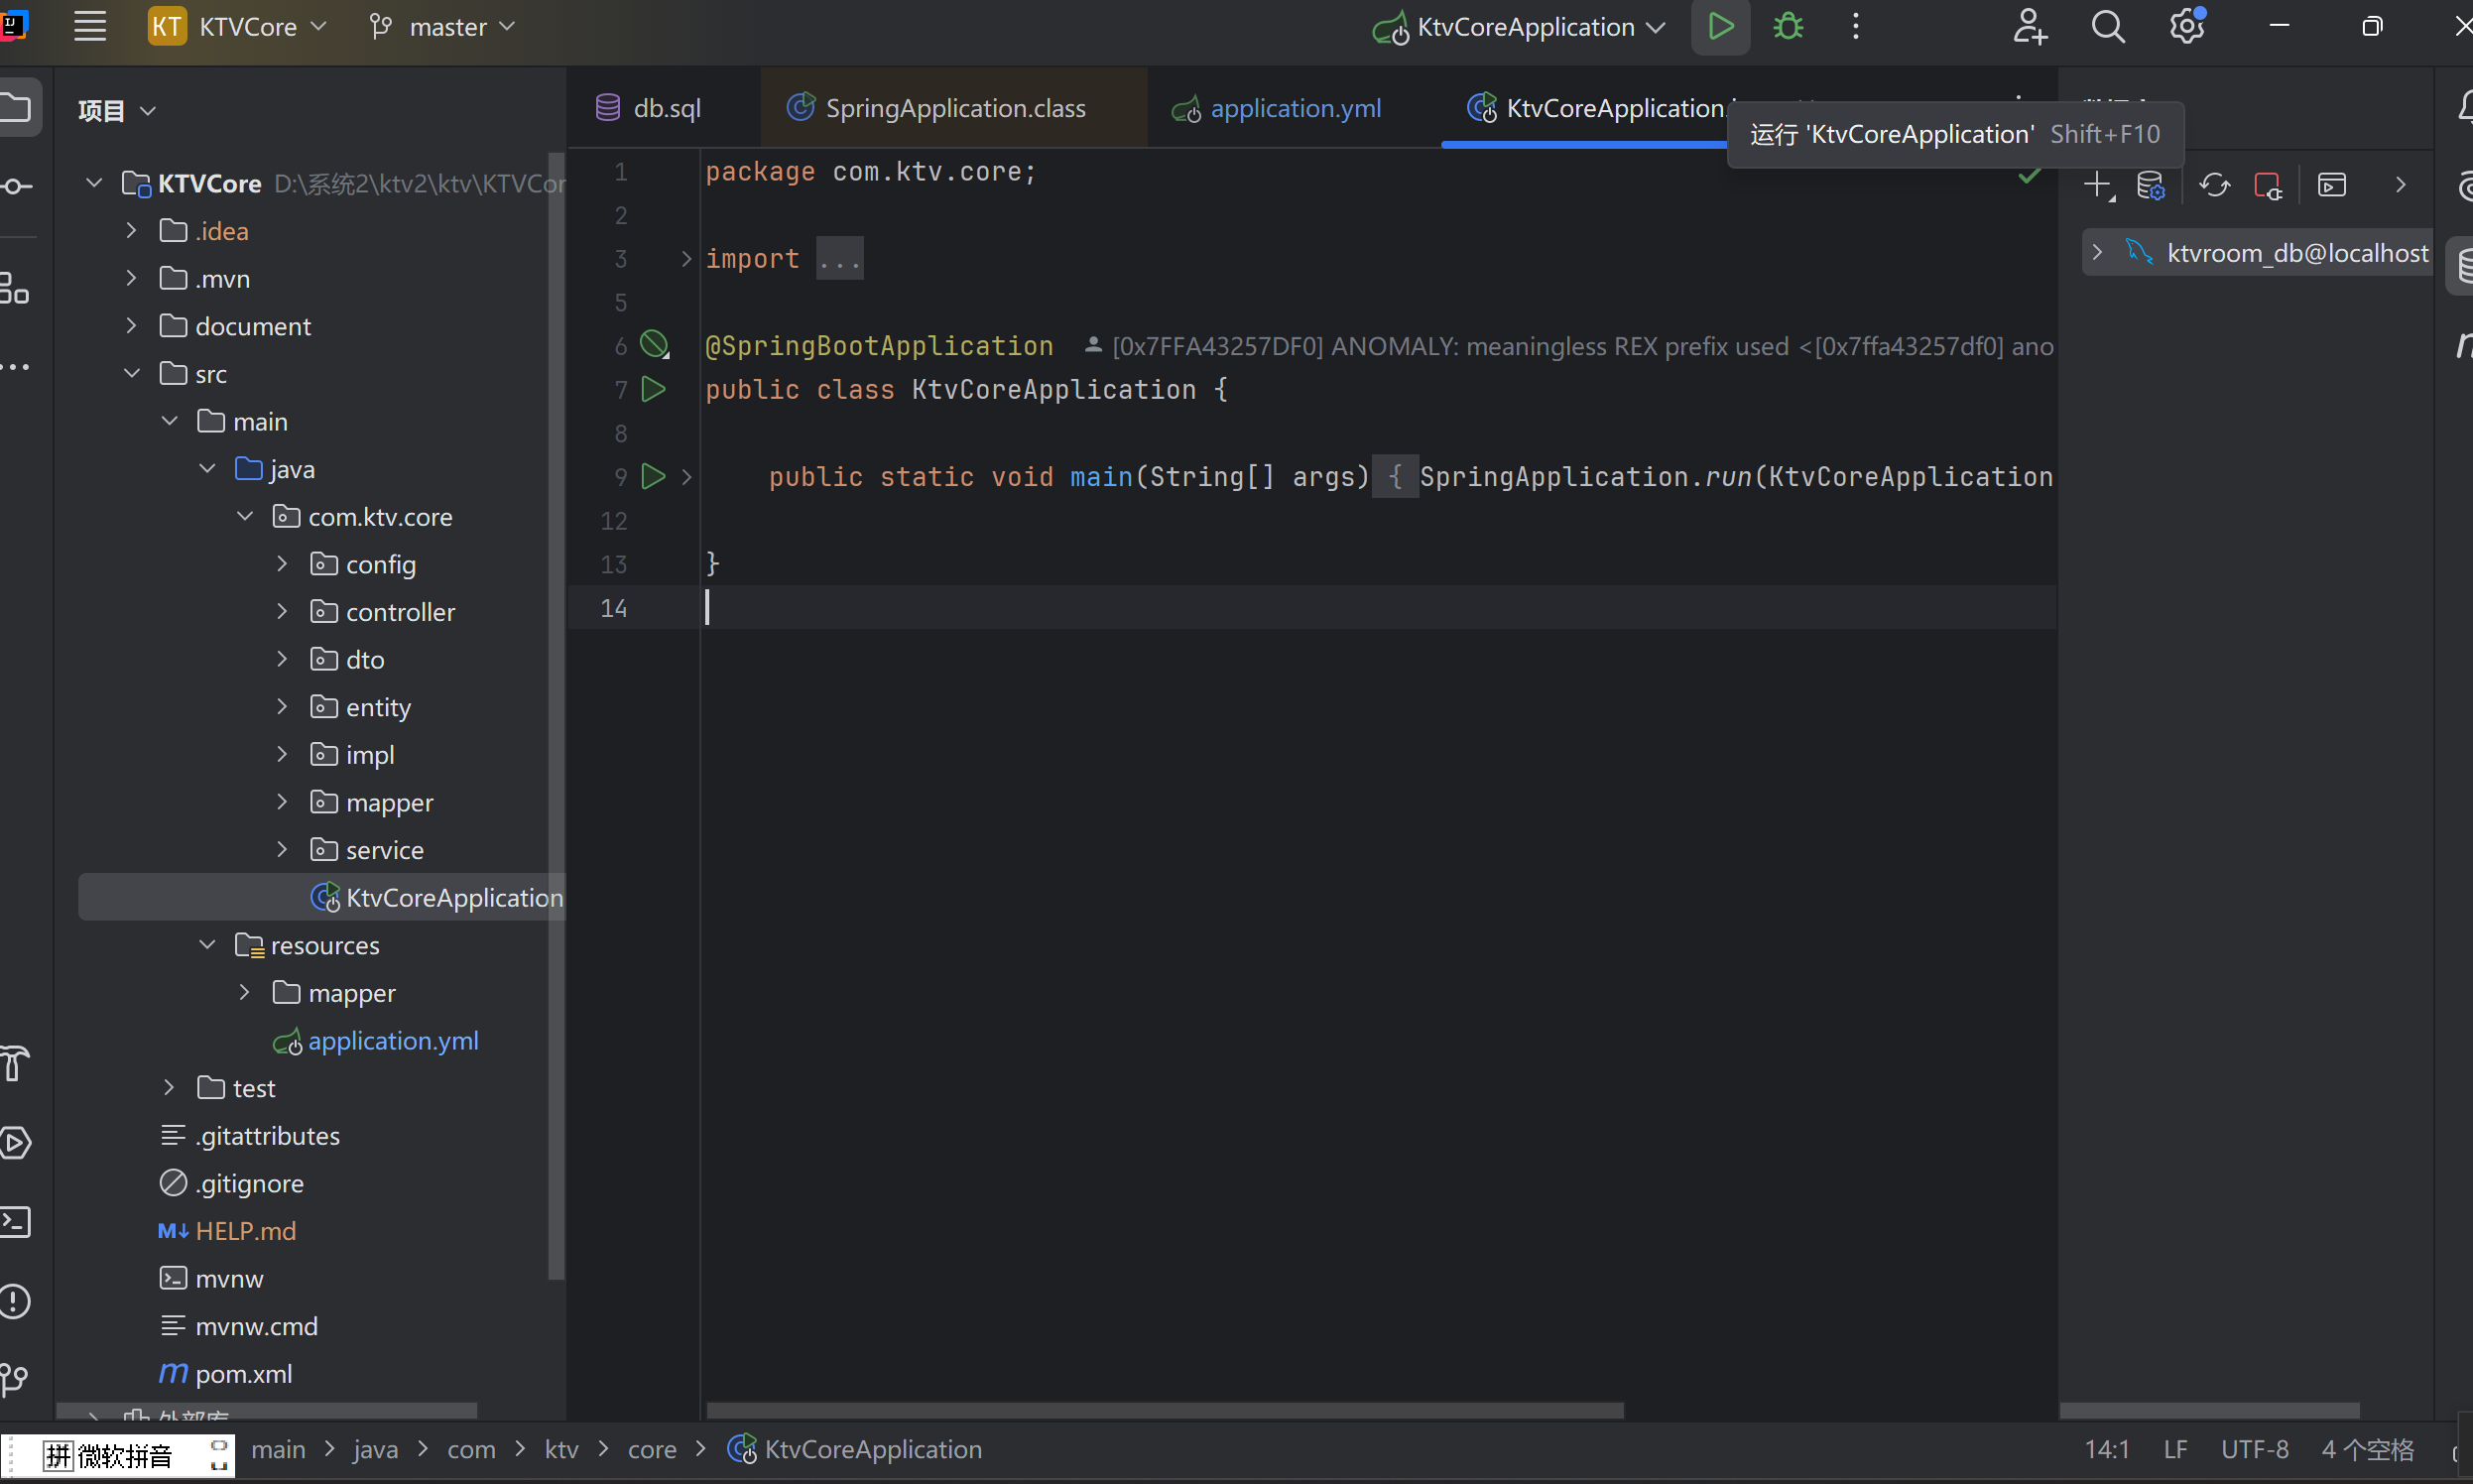Viewport: 2473px width, 1484px height.
Task: Start debugging with the bug icon
Action: pyautogui.click(x=1788, y=27)
